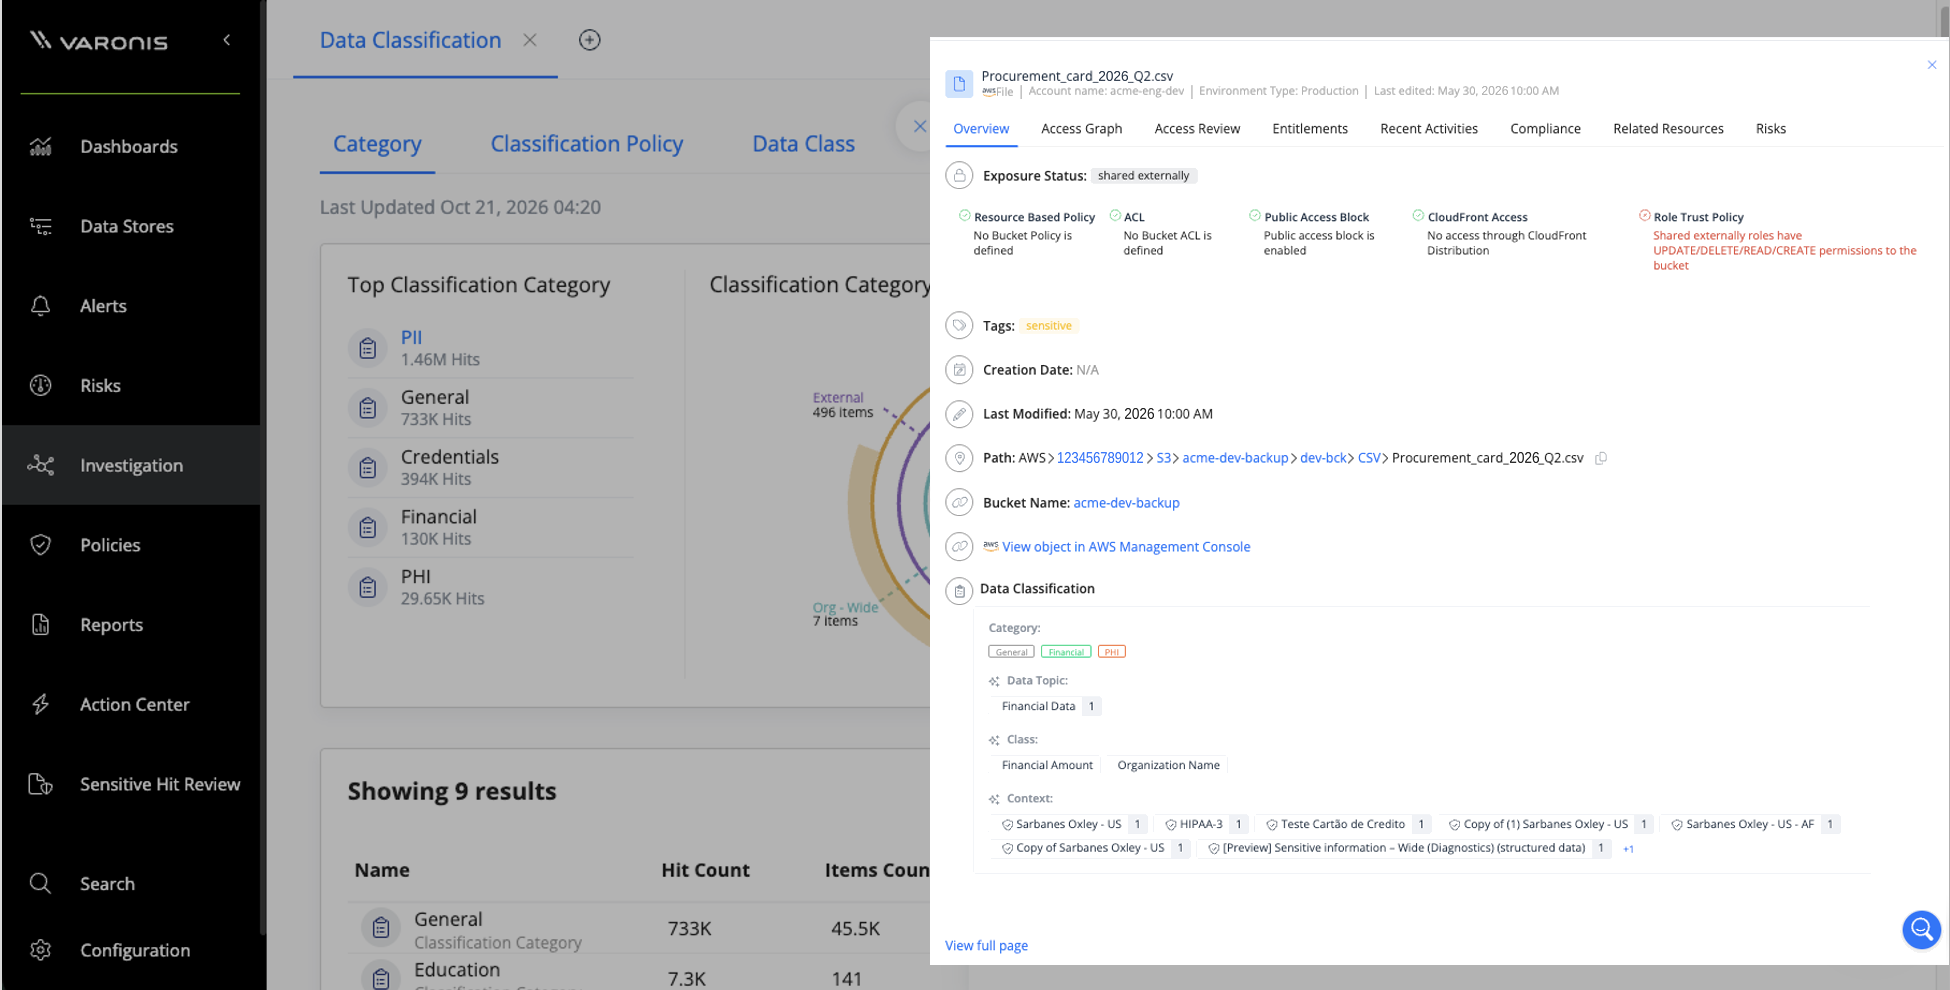Open the General classification category row

640,929
